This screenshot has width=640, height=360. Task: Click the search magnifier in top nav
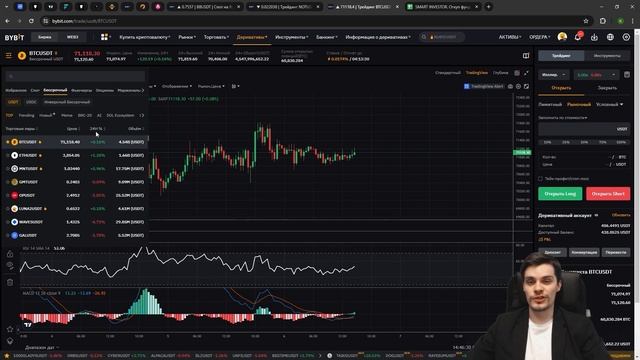coord(424,37)
